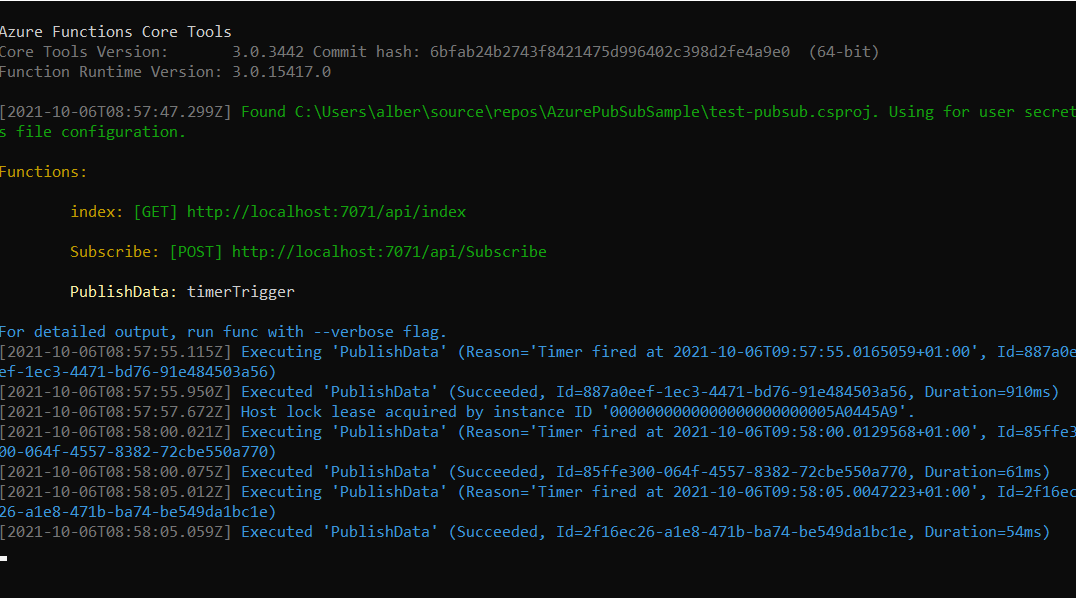This screenshot has width=1076, height=598.
Task: Click the yellow 'Functions:' heading
Action: point(44,172)
